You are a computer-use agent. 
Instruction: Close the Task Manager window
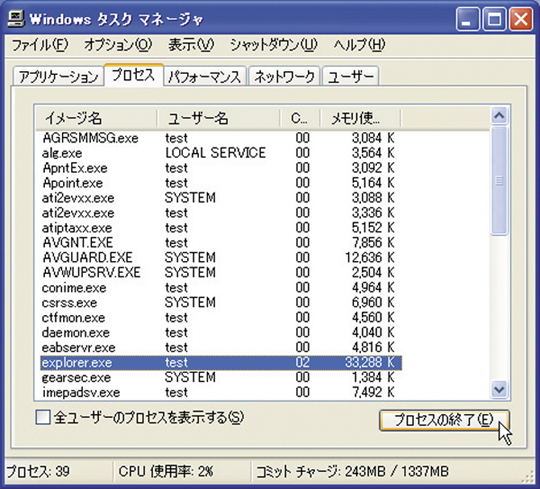[x=521, y=20]
